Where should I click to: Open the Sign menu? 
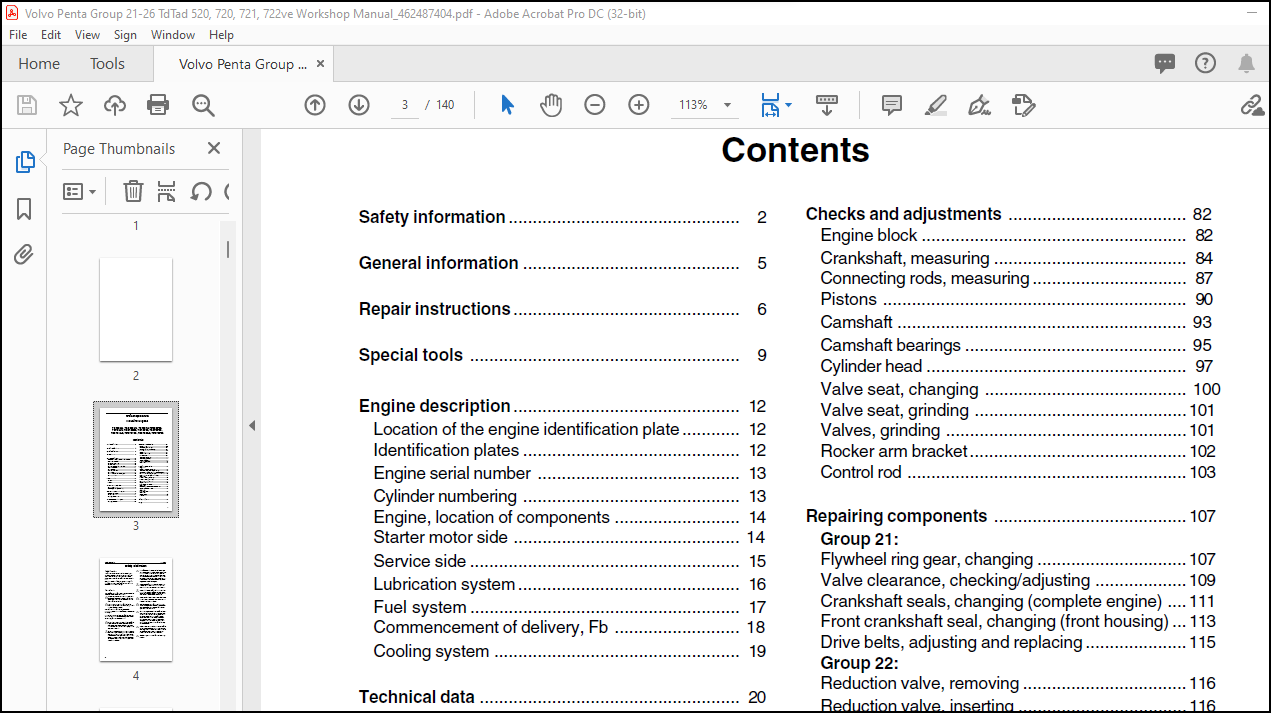pos(125,34)
